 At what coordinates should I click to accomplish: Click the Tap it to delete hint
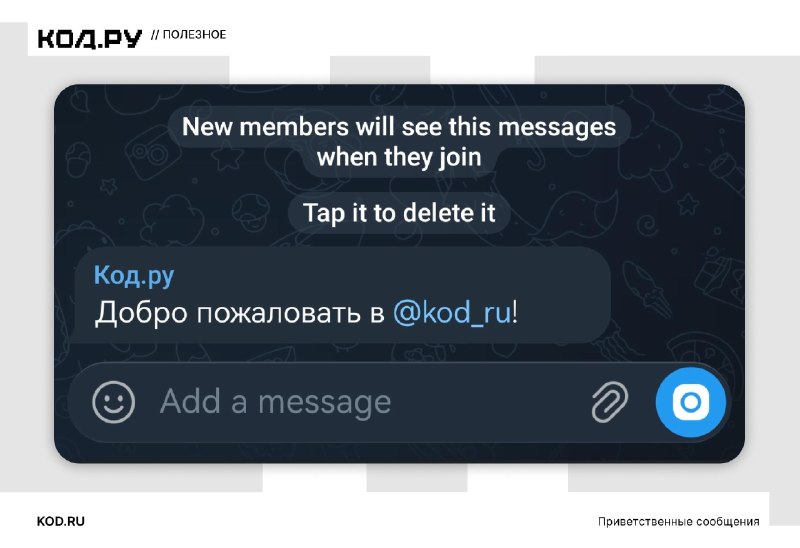tap(399, 213)
